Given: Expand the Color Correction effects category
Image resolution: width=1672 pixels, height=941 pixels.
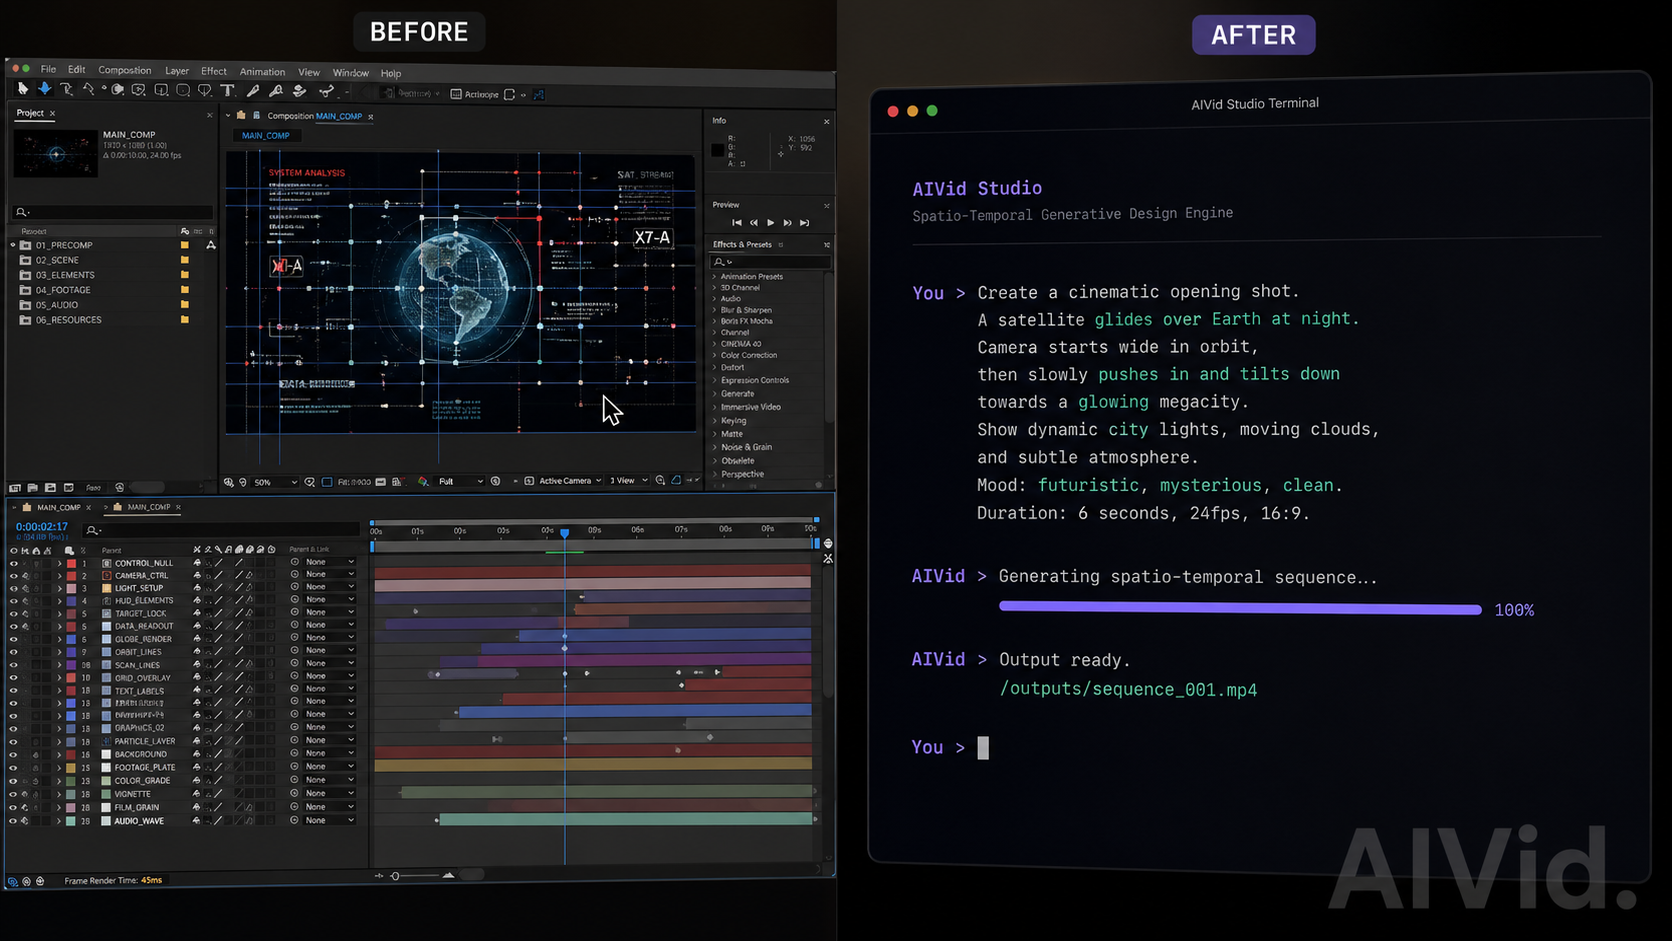Looking at the screenshot, I should click(x=714, y=355).
